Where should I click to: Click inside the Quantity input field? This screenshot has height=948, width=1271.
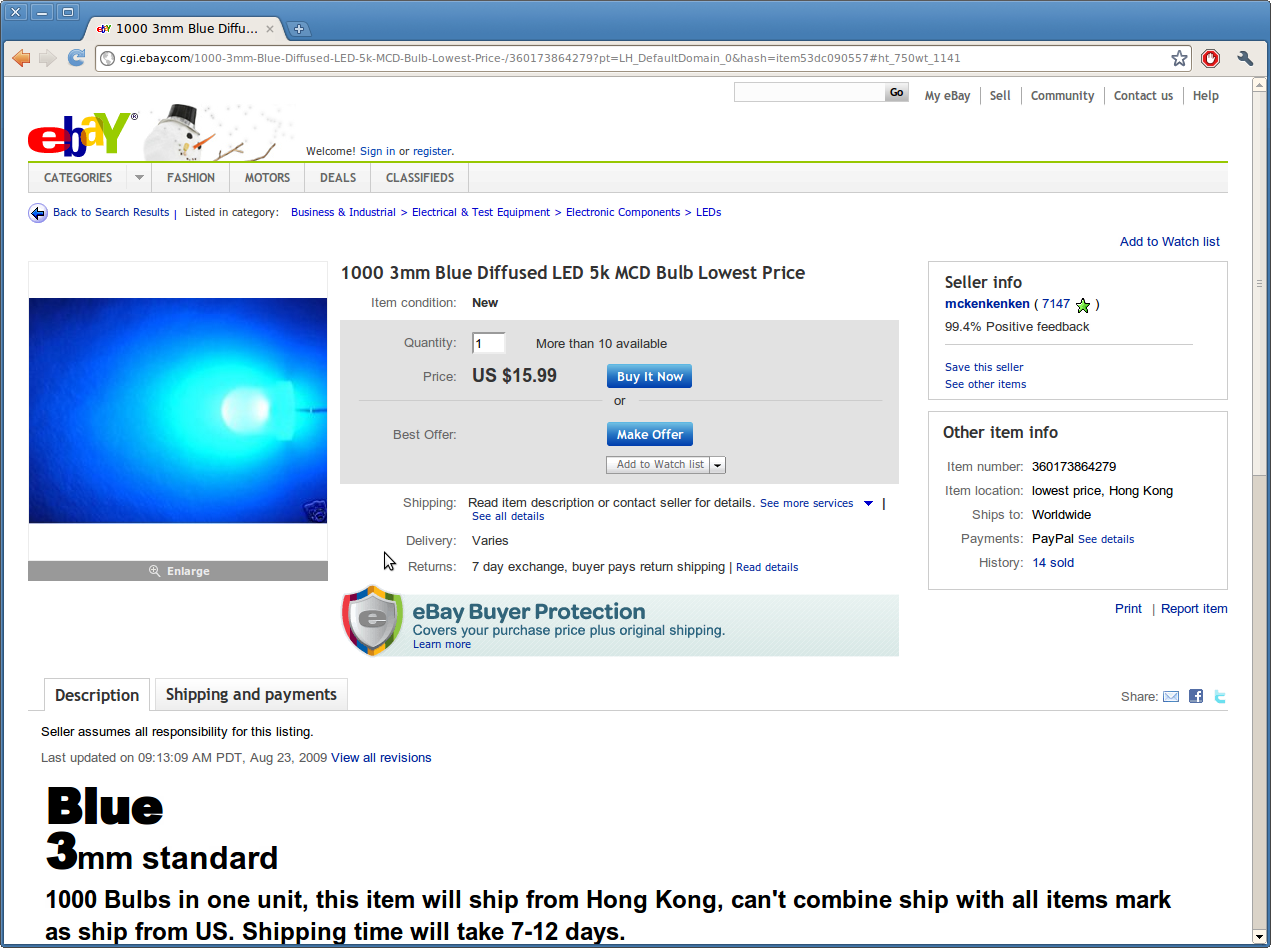pyautogui.click(x=488, y=343)
